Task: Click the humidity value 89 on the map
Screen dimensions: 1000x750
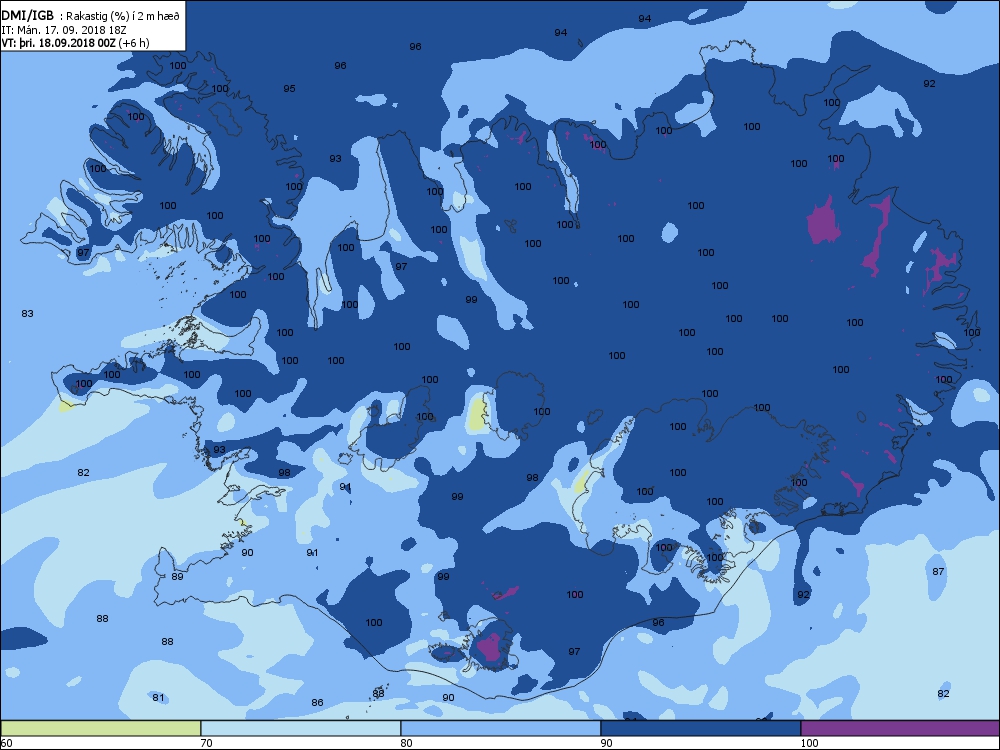Action: [x=177, y=576]
